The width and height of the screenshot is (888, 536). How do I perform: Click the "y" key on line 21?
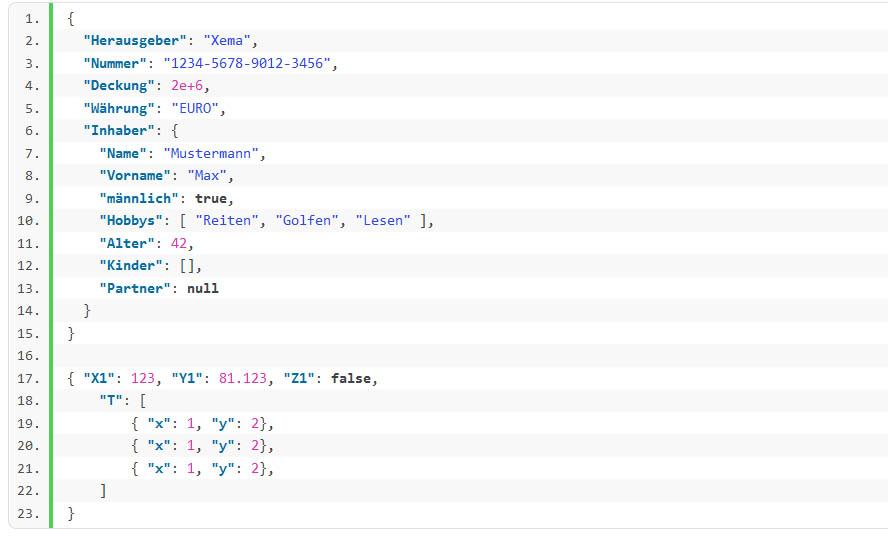(223, 469)
